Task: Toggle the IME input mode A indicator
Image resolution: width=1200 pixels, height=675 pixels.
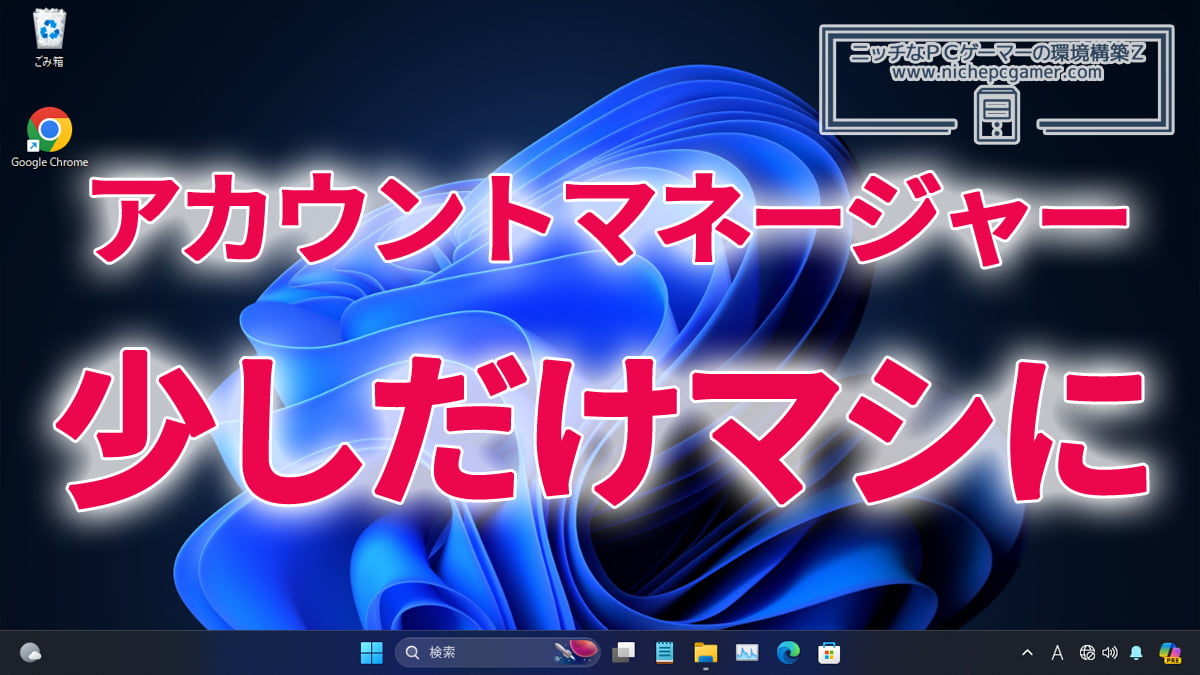Action: coord(1057,653)
